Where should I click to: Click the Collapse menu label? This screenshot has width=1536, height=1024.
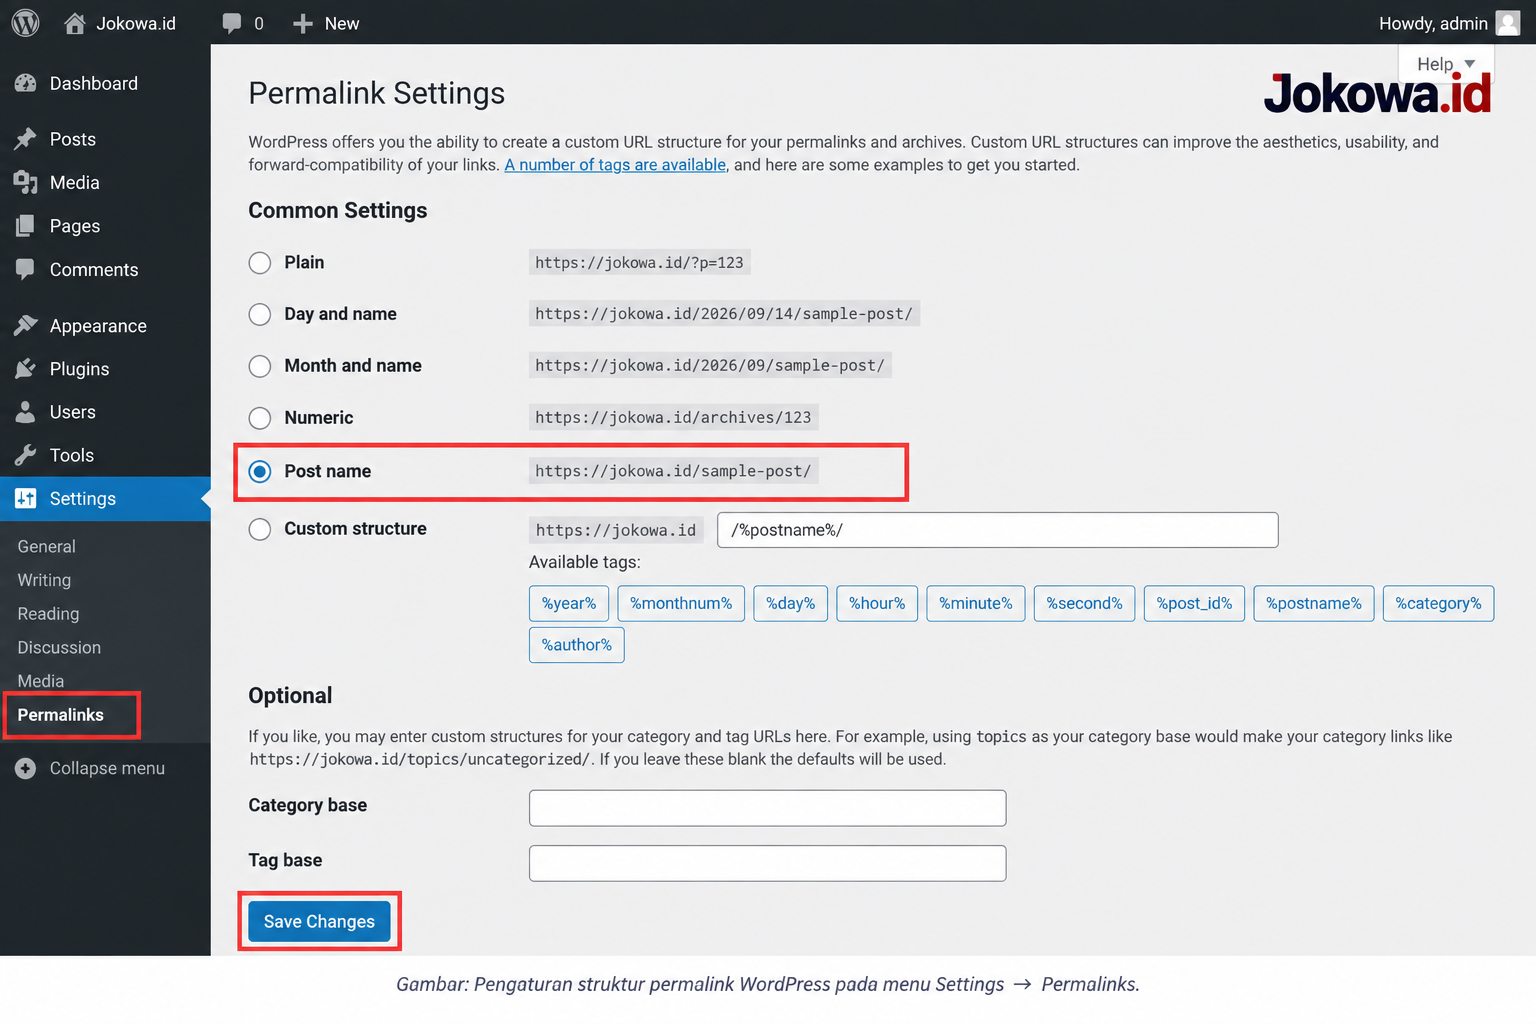pyautogui.click(x=107, y=768)
